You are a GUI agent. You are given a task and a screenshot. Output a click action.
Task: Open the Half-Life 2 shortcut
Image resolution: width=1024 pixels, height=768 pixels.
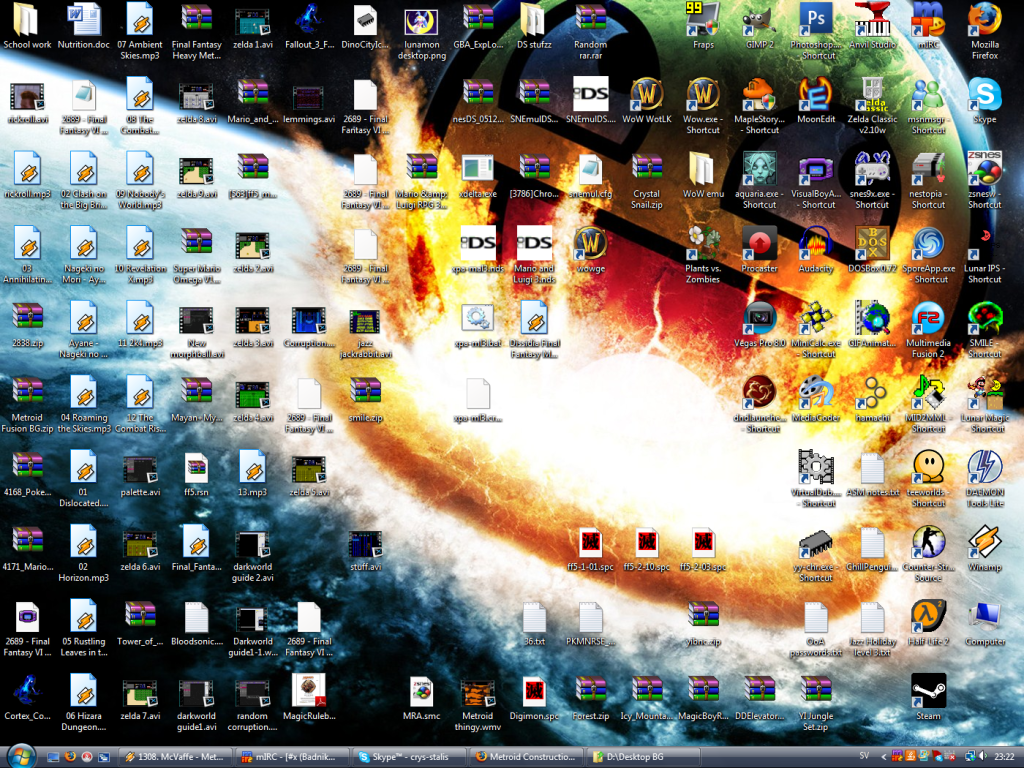coord(928,618)
